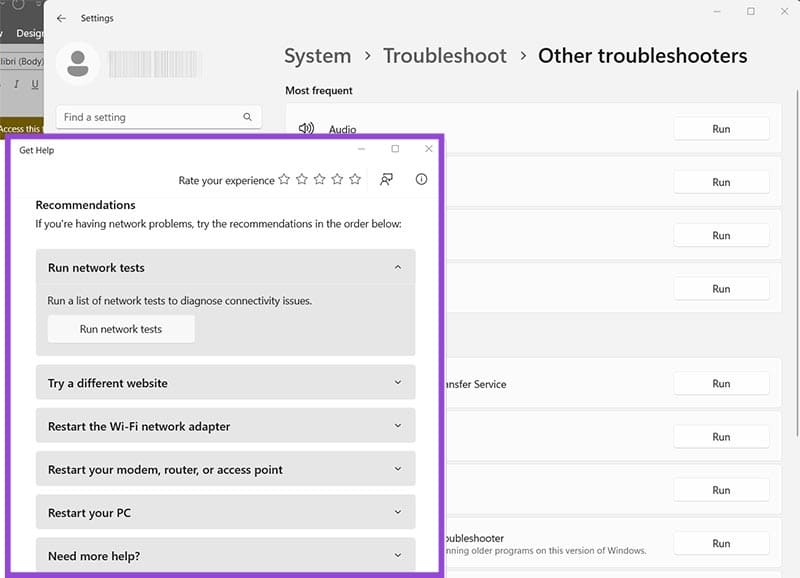Rate experience with the first star

284,179
